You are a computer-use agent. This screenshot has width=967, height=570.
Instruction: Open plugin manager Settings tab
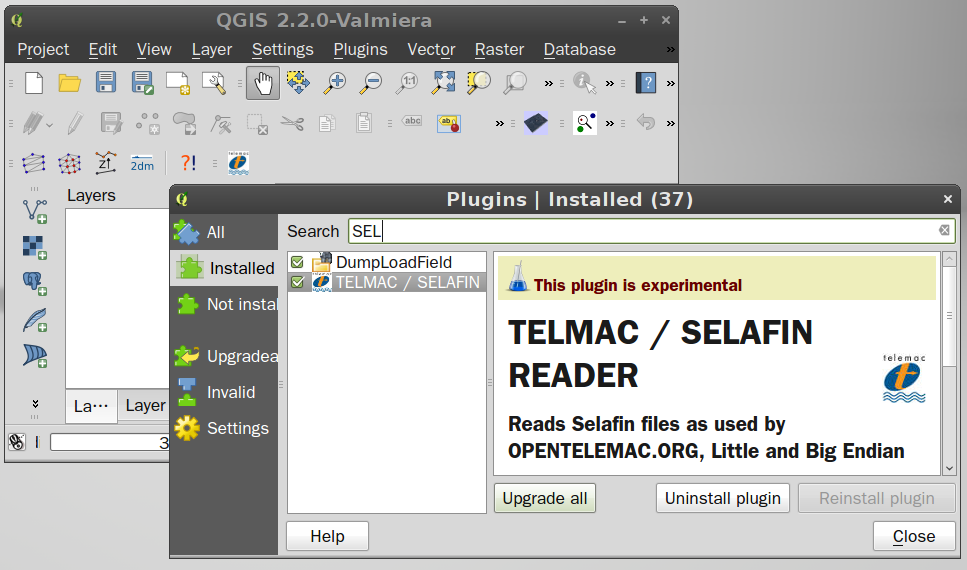[224, 428]
